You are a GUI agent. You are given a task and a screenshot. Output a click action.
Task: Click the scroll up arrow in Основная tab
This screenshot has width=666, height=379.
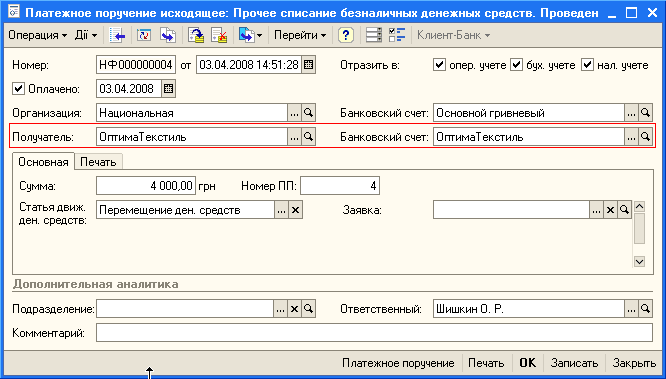[x=639, y=207]
